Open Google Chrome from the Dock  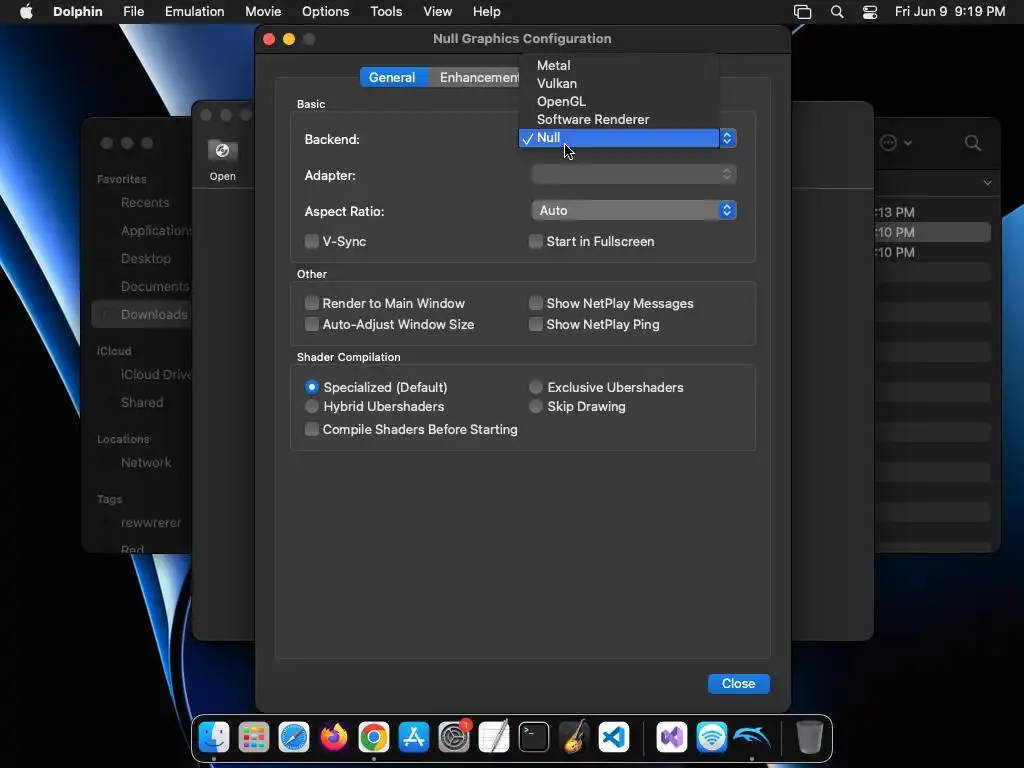point(374,737)
